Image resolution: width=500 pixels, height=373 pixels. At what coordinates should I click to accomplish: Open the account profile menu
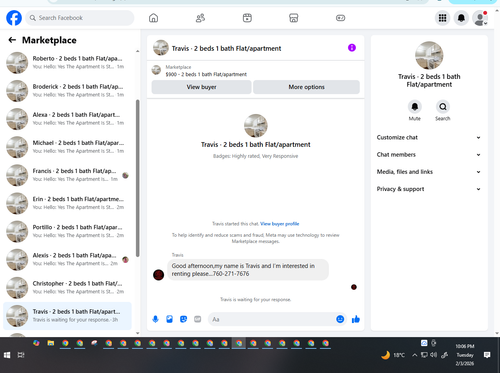click(x=480, y=18)
